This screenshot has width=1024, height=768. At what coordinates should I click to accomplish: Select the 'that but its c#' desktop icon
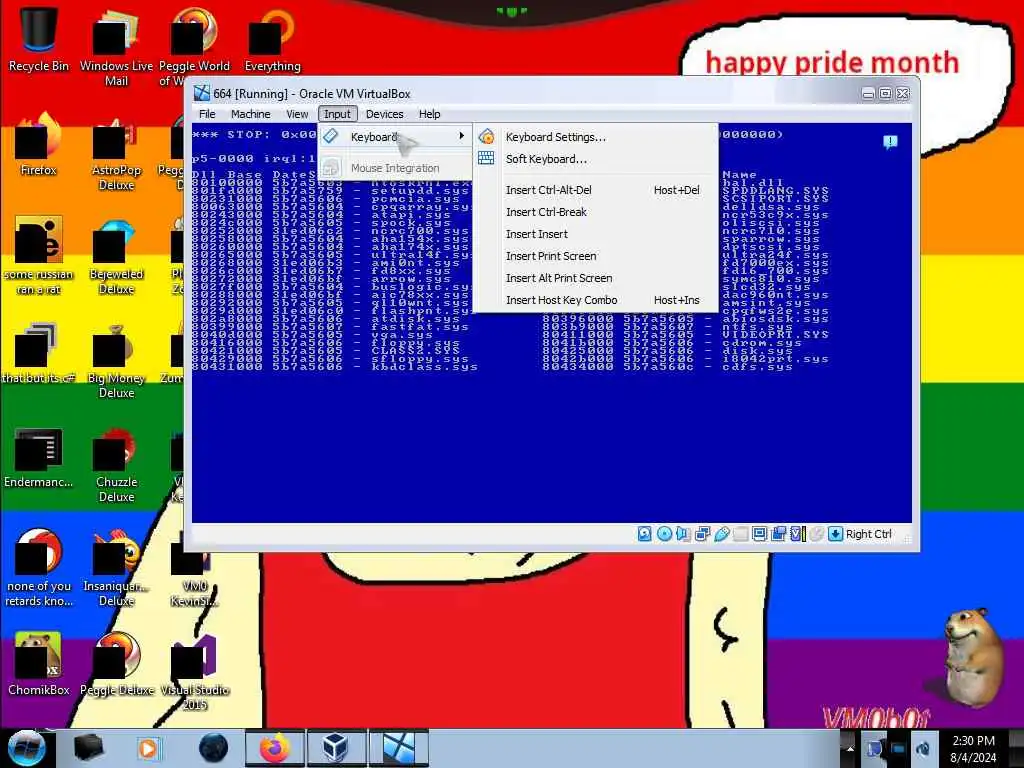click(x=39, y=353)
